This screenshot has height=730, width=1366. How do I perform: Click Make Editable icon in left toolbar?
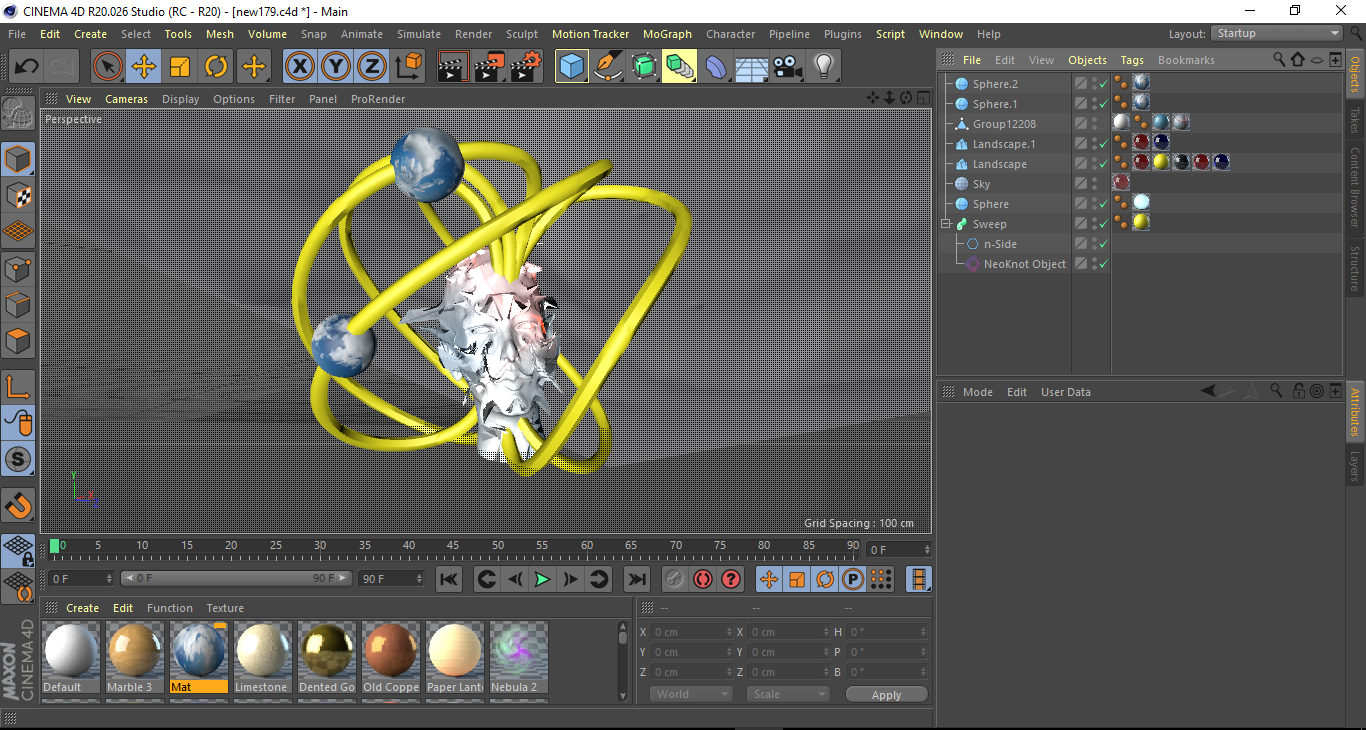(18, 113)
